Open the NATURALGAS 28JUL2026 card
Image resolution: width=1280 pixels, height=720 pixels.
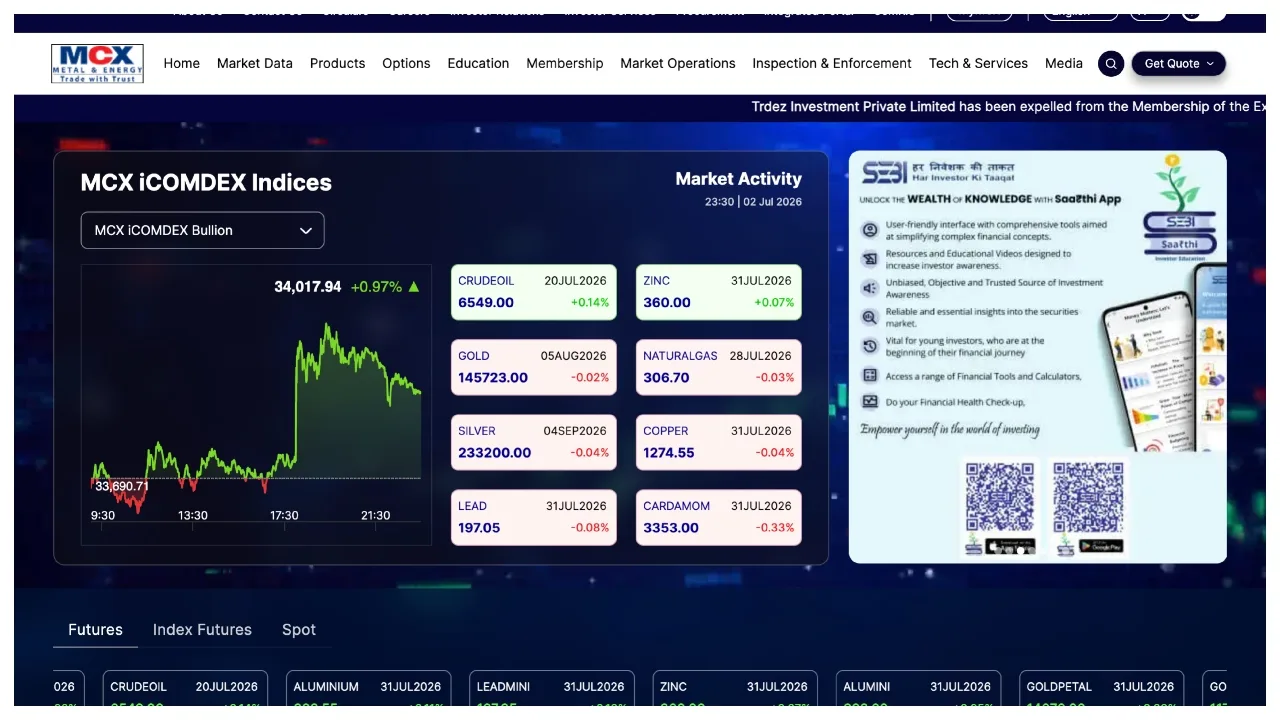(719, 367)
